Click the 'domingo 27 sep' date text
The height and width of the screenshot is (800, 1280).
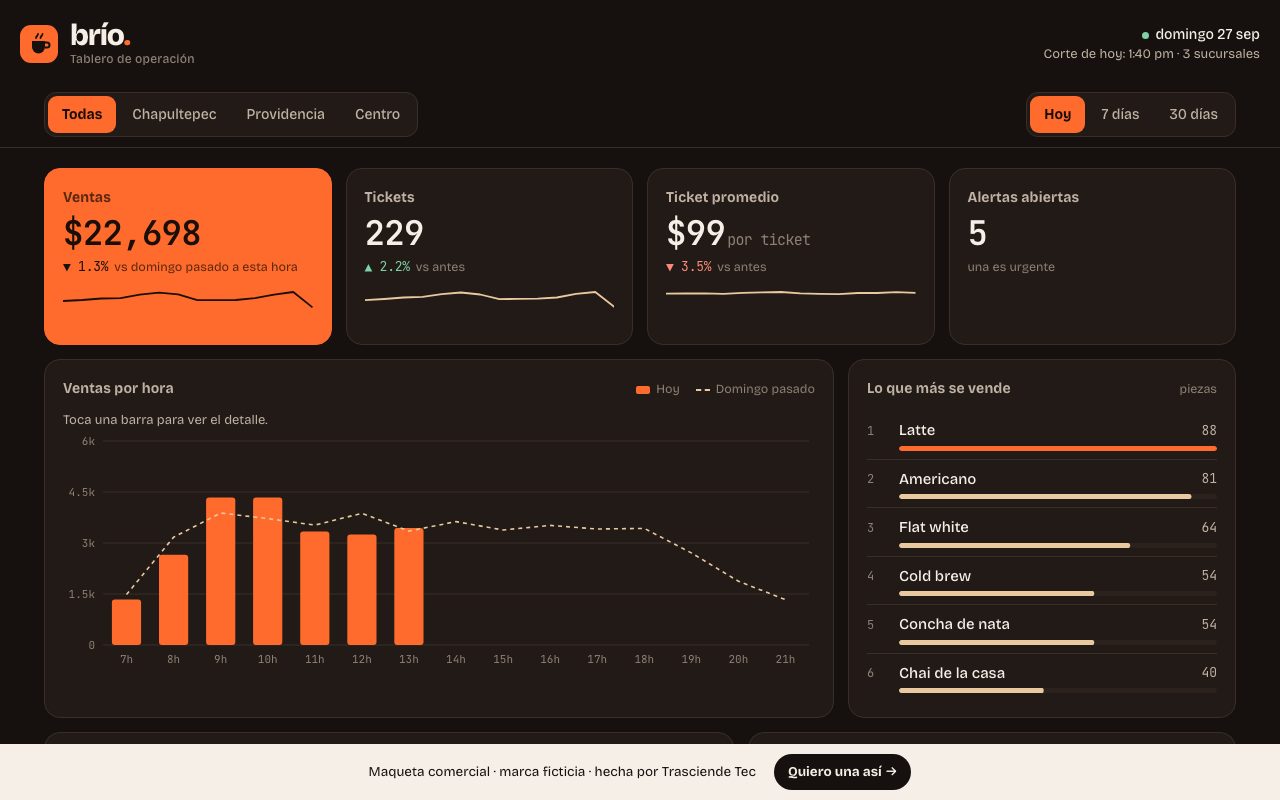[x=1207, y=34]
